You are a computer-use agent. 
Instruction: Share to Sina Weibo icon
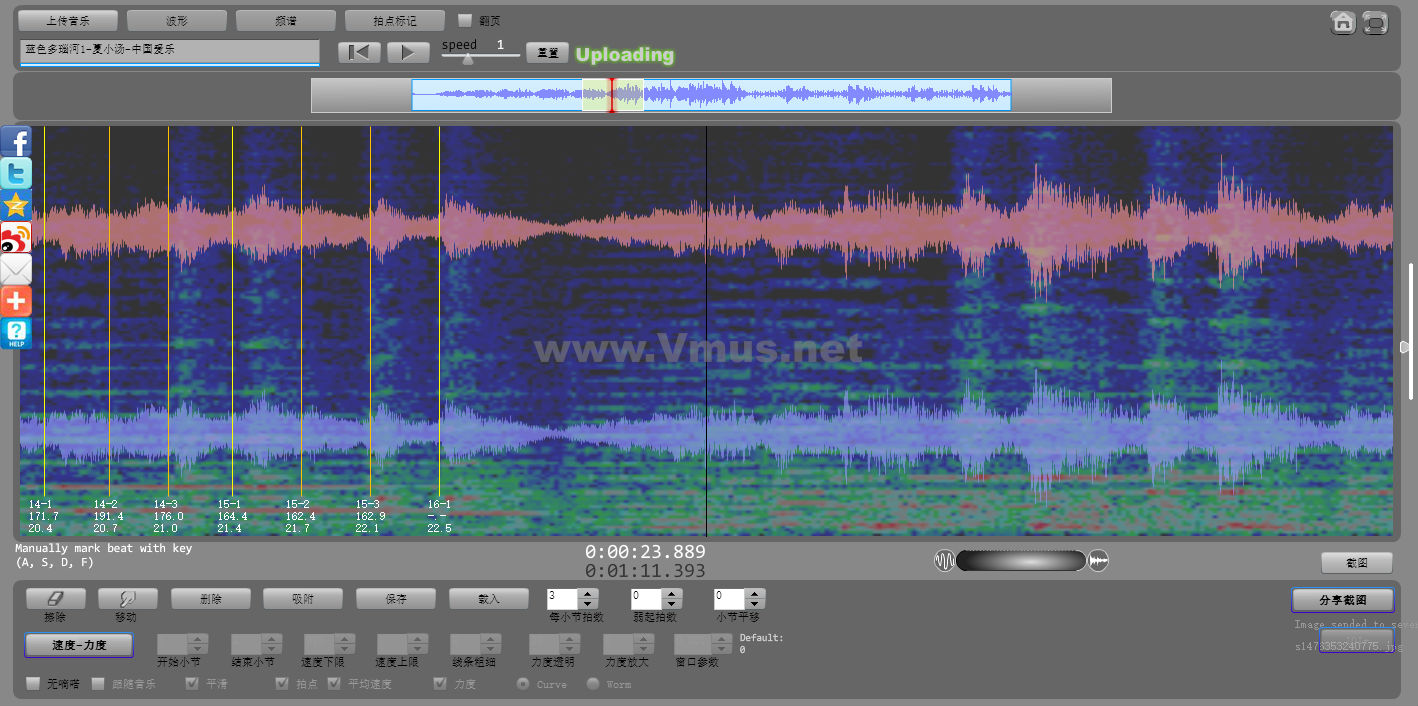point(16,237)
